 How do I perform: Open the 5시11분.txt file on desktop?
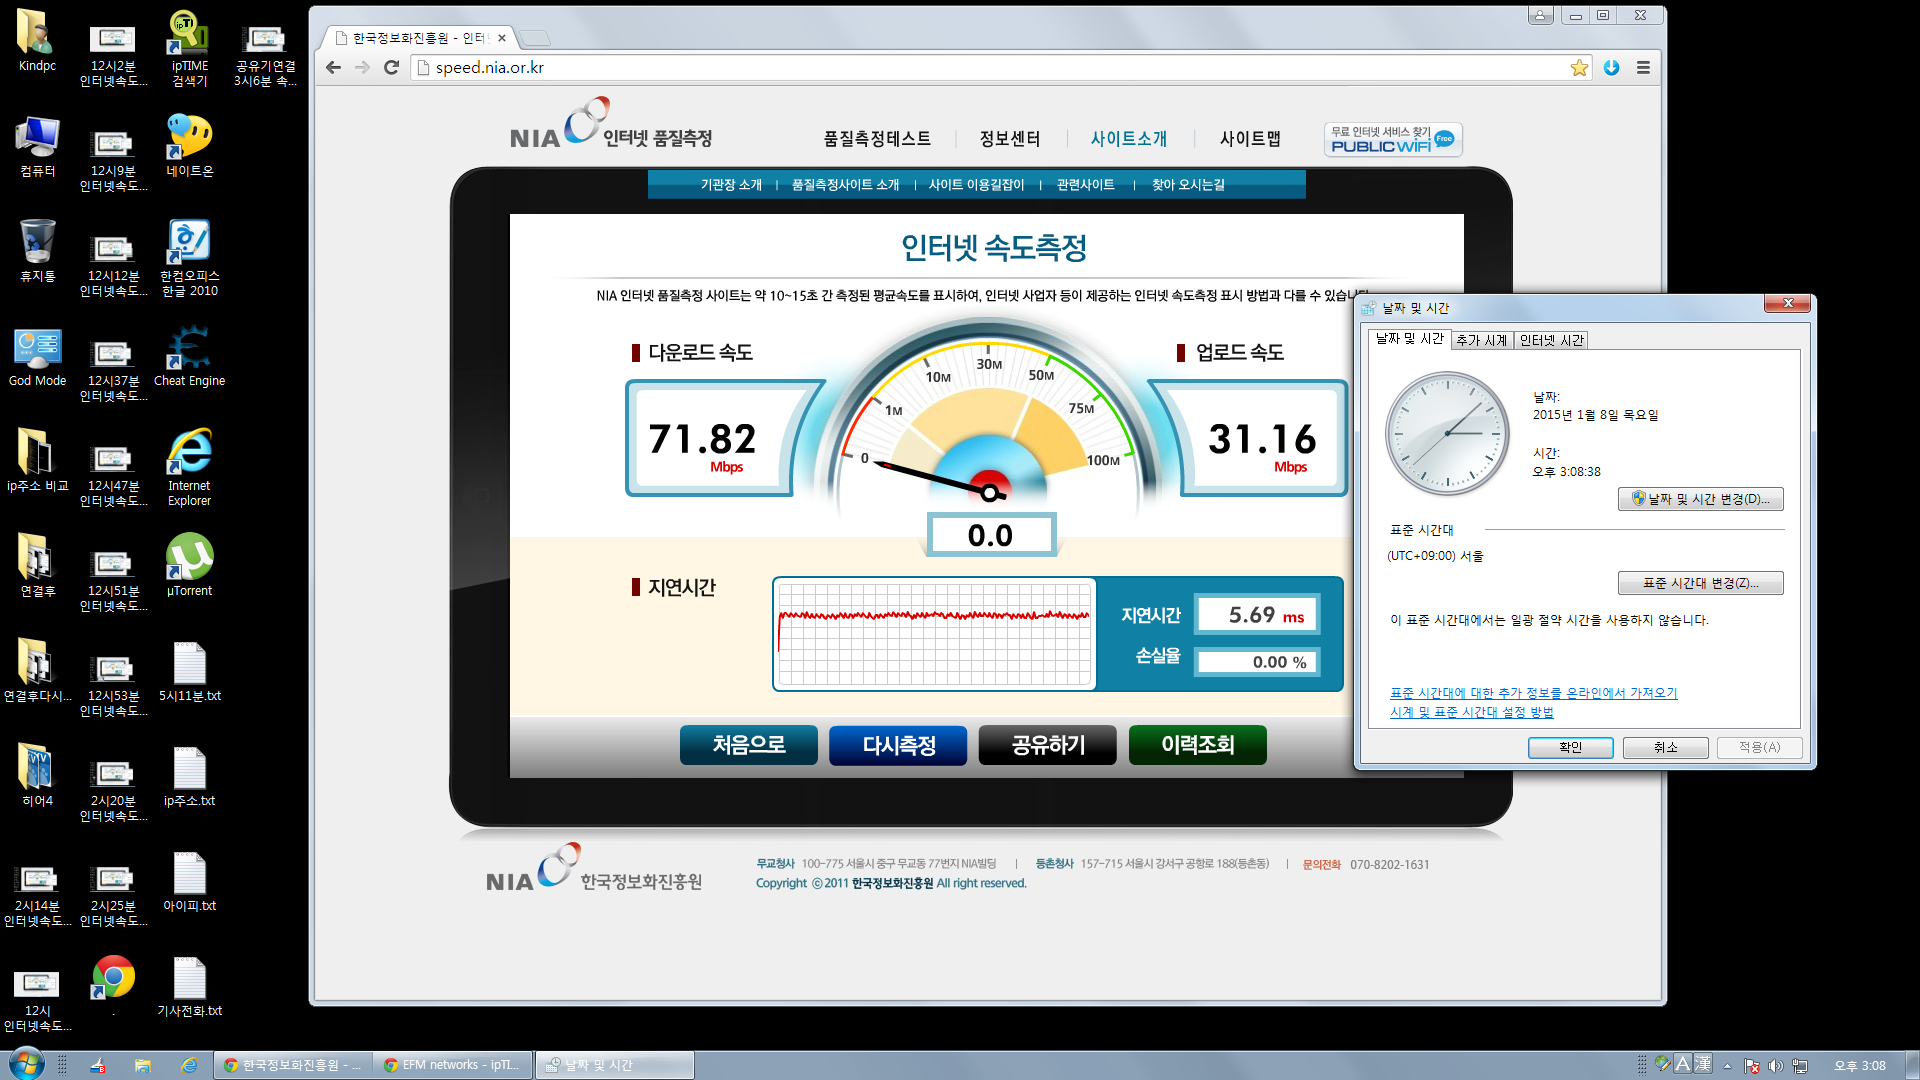point(189,672)
